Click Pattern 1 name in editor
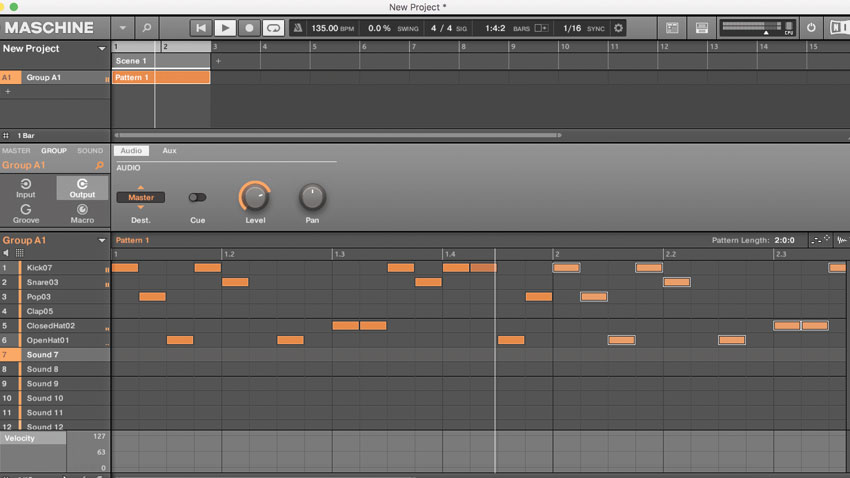 pyautogui.click(x=132, y=240)
